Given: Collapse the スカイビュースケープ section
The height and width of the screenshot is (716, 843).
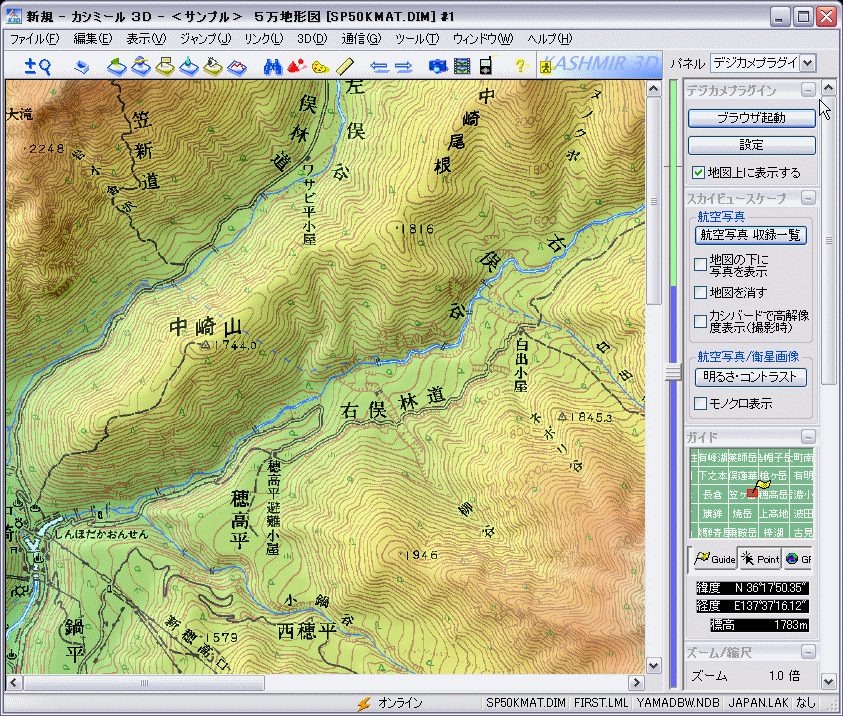Looking at the screenshot, I should 808,198.
